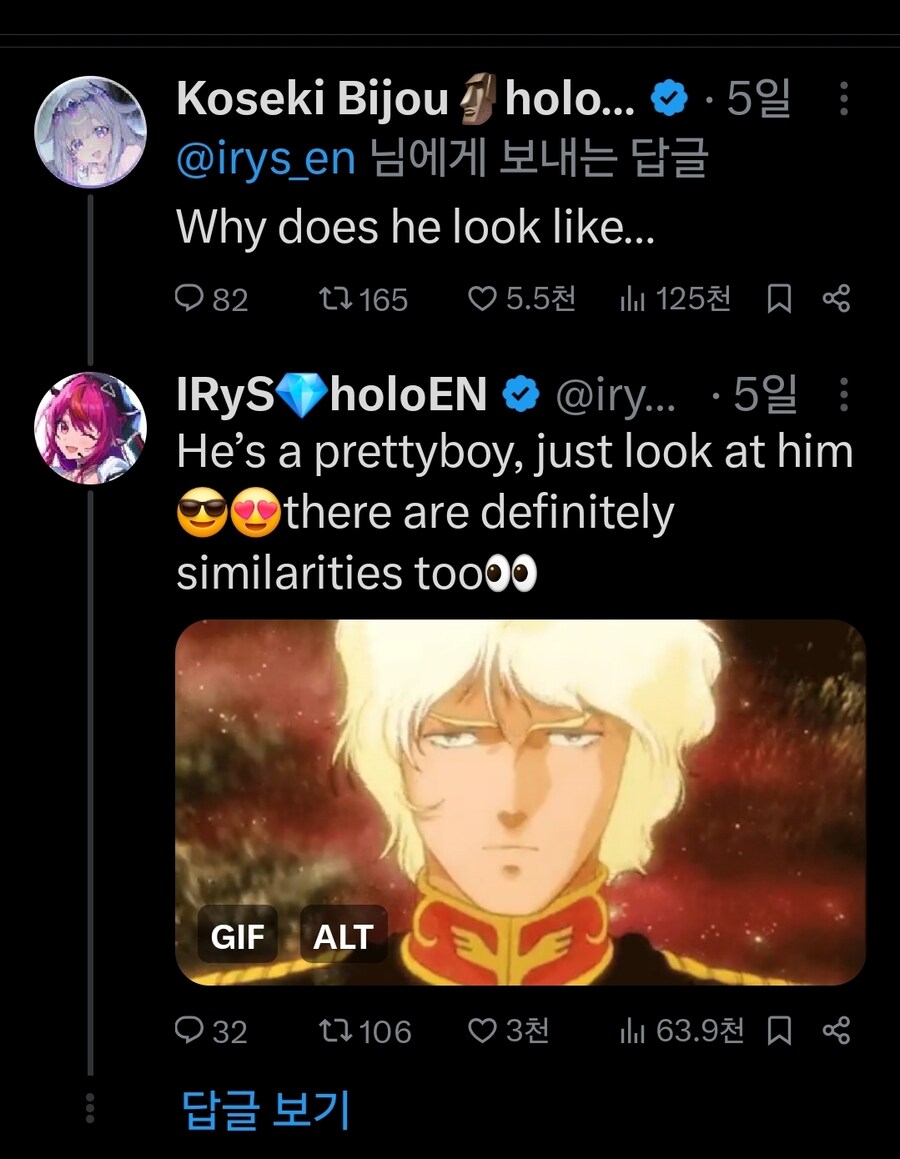
Task: Retweet Koseki Bijou's tweet with 165 reposts
Action: 363,299
